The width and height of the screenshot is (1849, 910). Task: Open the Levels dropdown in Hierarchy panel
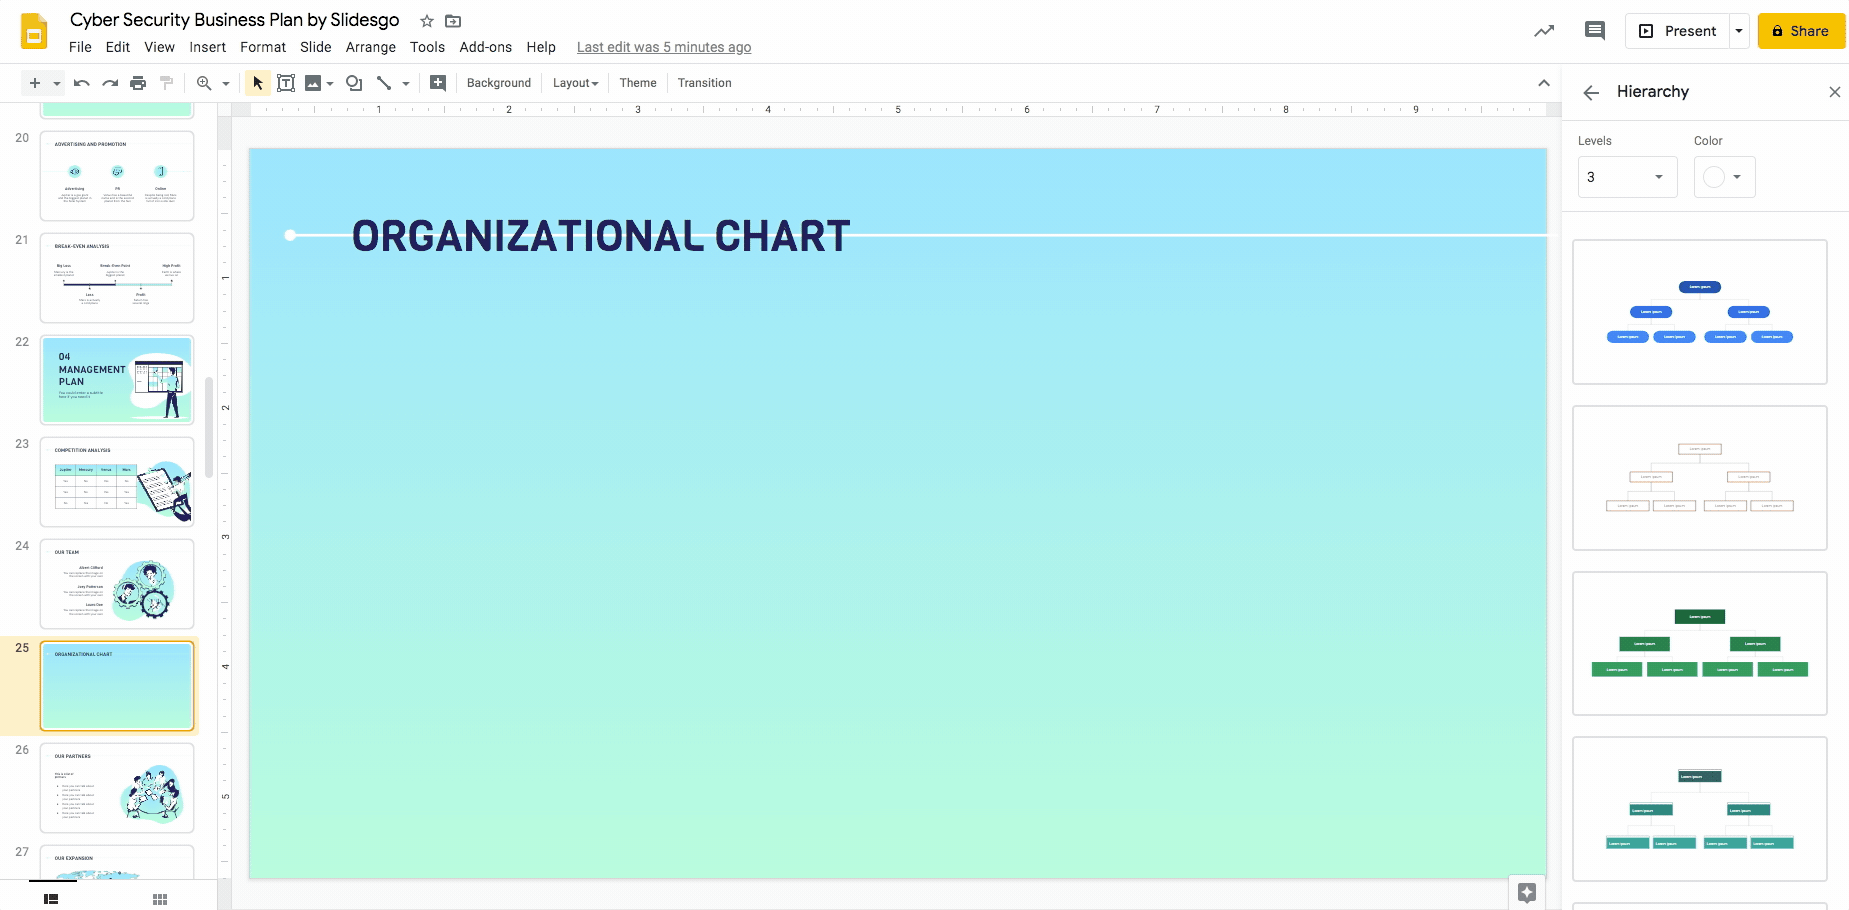tap(1627, 176)
